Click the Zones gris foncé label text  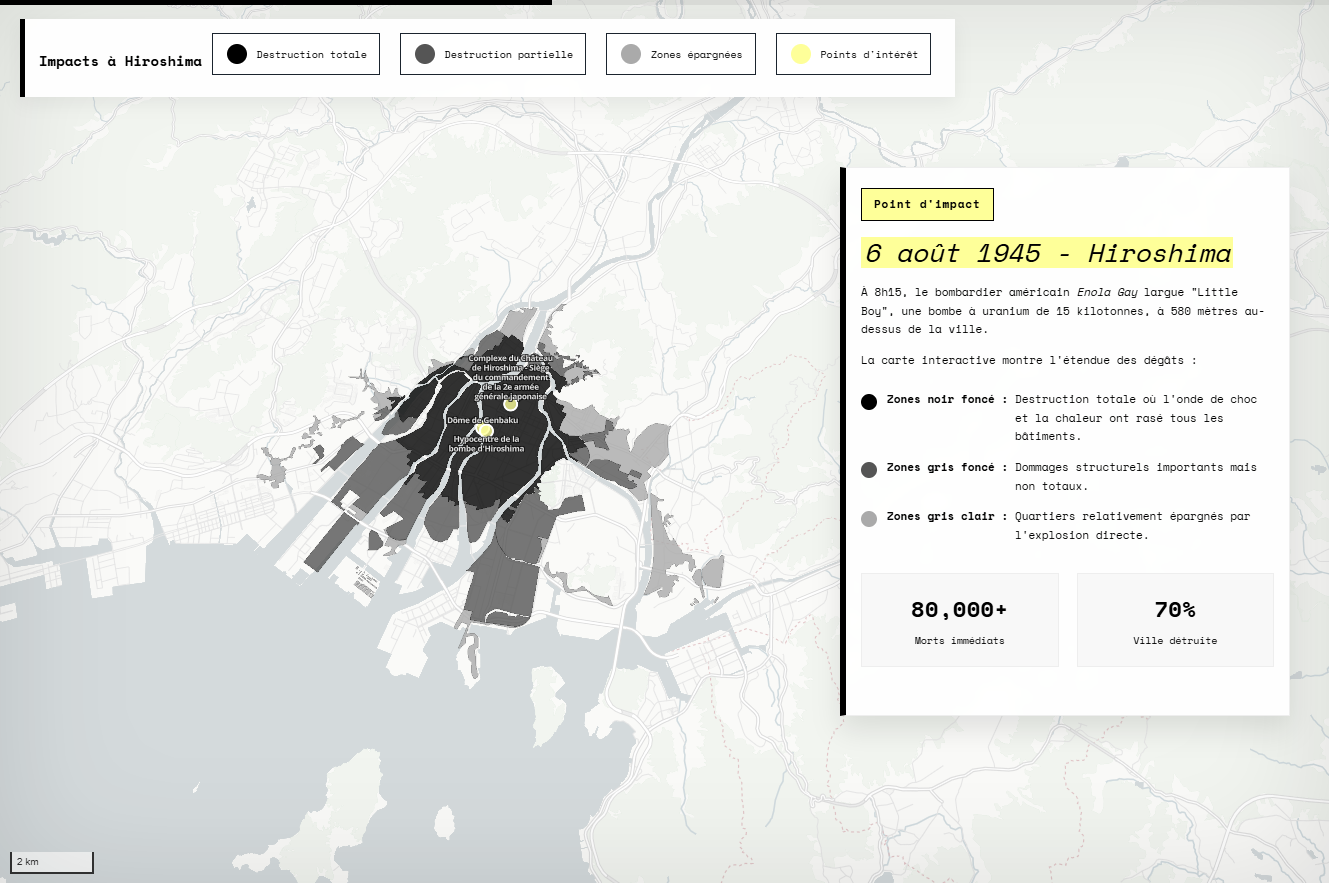click(x=946, y=467)
